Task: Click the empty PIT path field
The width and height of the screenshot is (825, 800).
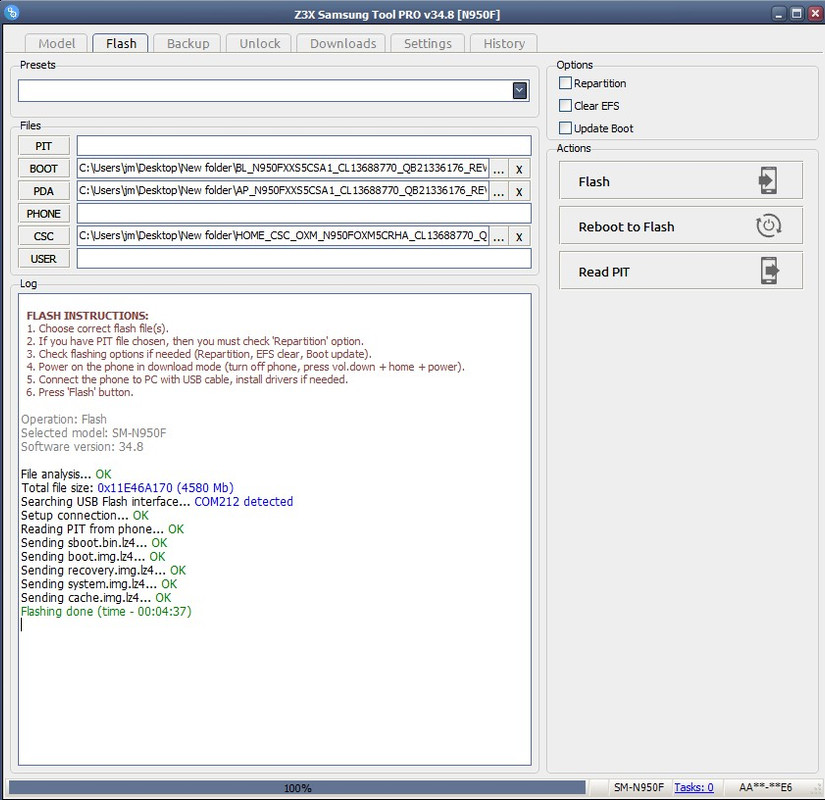Action: 304,146
